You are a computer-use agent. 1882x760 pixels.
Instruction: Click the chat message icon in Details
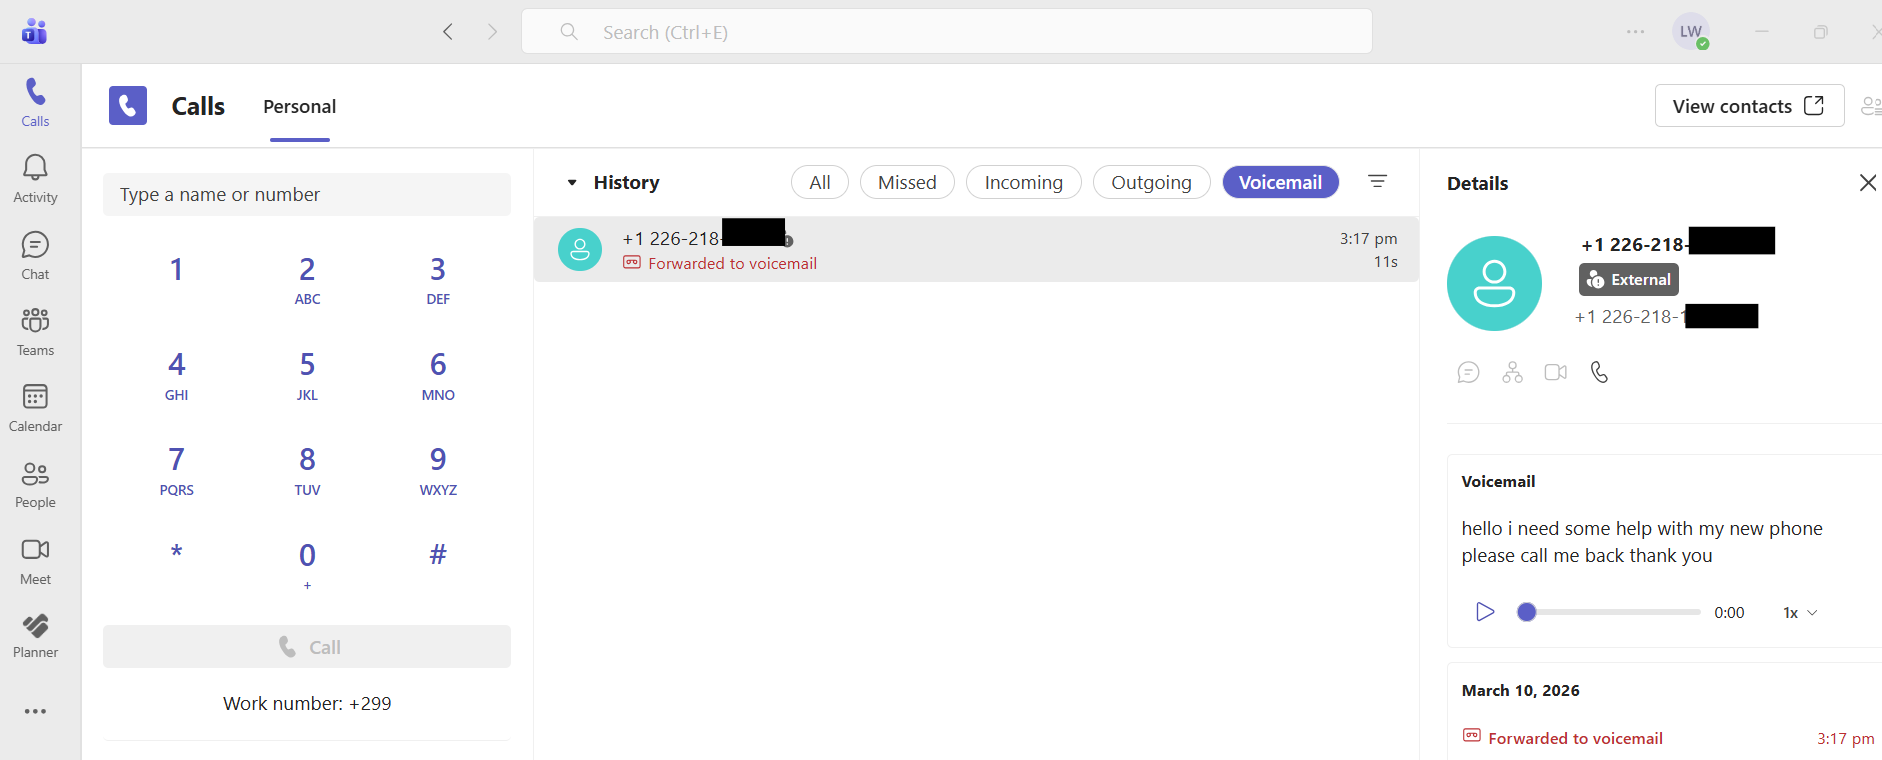pos(1468,372)
